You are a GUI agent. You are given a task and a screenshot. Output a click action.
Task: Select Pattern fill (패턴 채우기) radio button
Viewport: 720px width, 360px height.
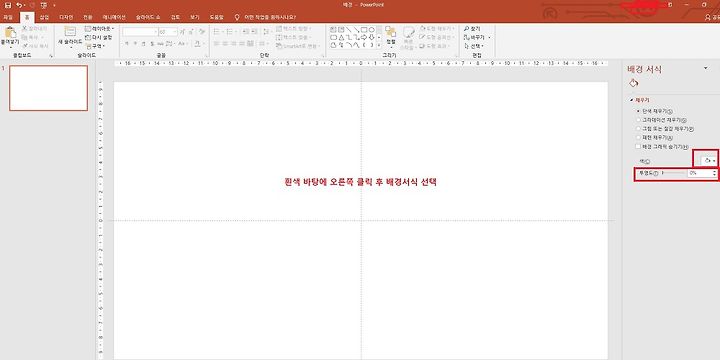coord(638,137)
